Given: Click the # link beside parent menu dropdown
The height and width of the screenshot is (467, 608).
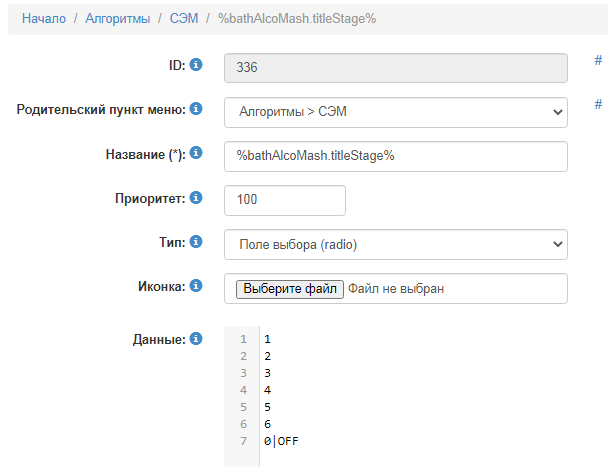Looking at the screenshot, I should pos(598,104).
